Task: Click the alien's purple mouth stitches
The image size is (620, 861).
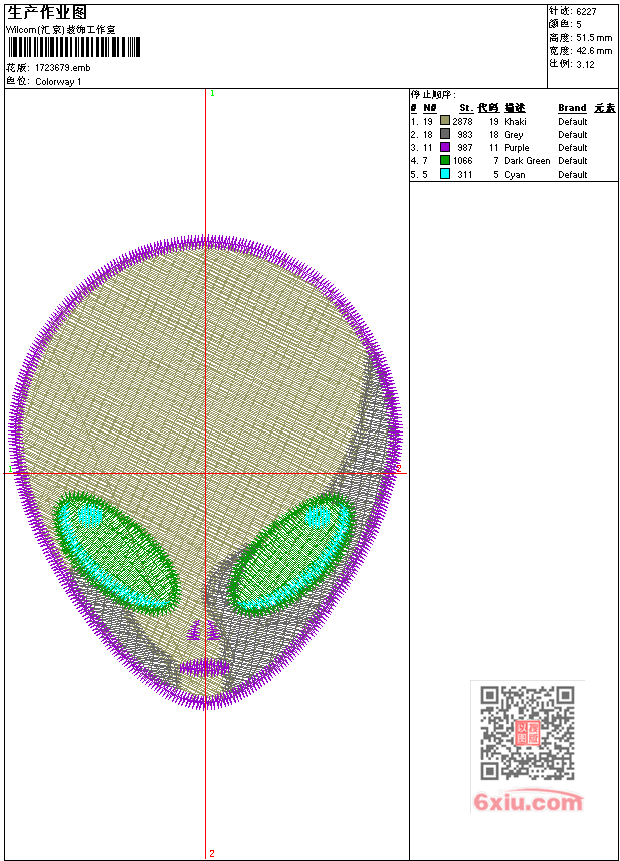Action: coord(205,666)
